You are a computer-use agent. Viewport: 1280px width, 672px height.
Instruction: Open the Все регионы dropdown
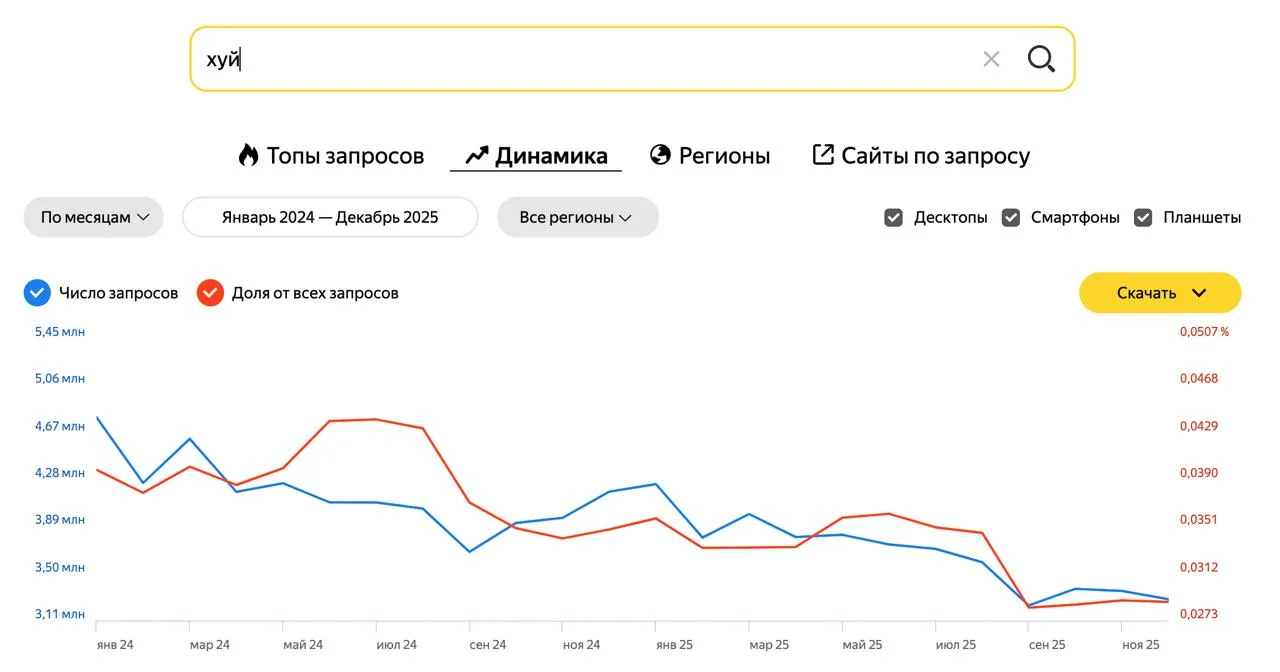577,217
